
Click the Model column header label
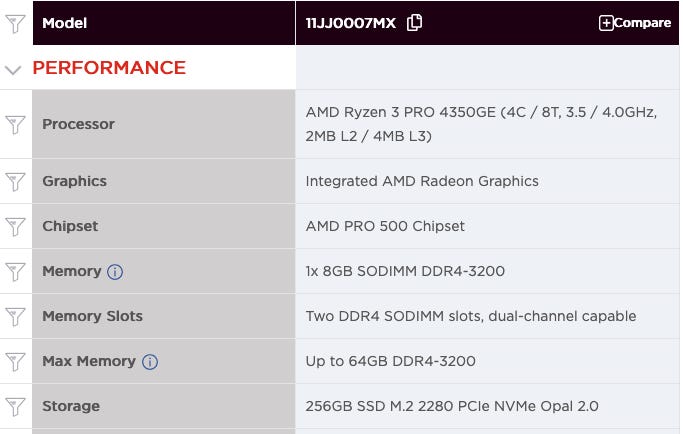coord(64,23)
